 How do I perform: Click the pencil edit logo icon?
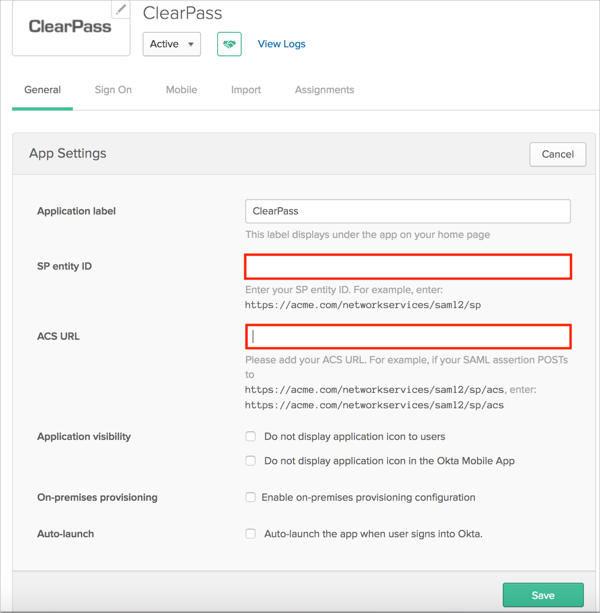pos(121,10)
